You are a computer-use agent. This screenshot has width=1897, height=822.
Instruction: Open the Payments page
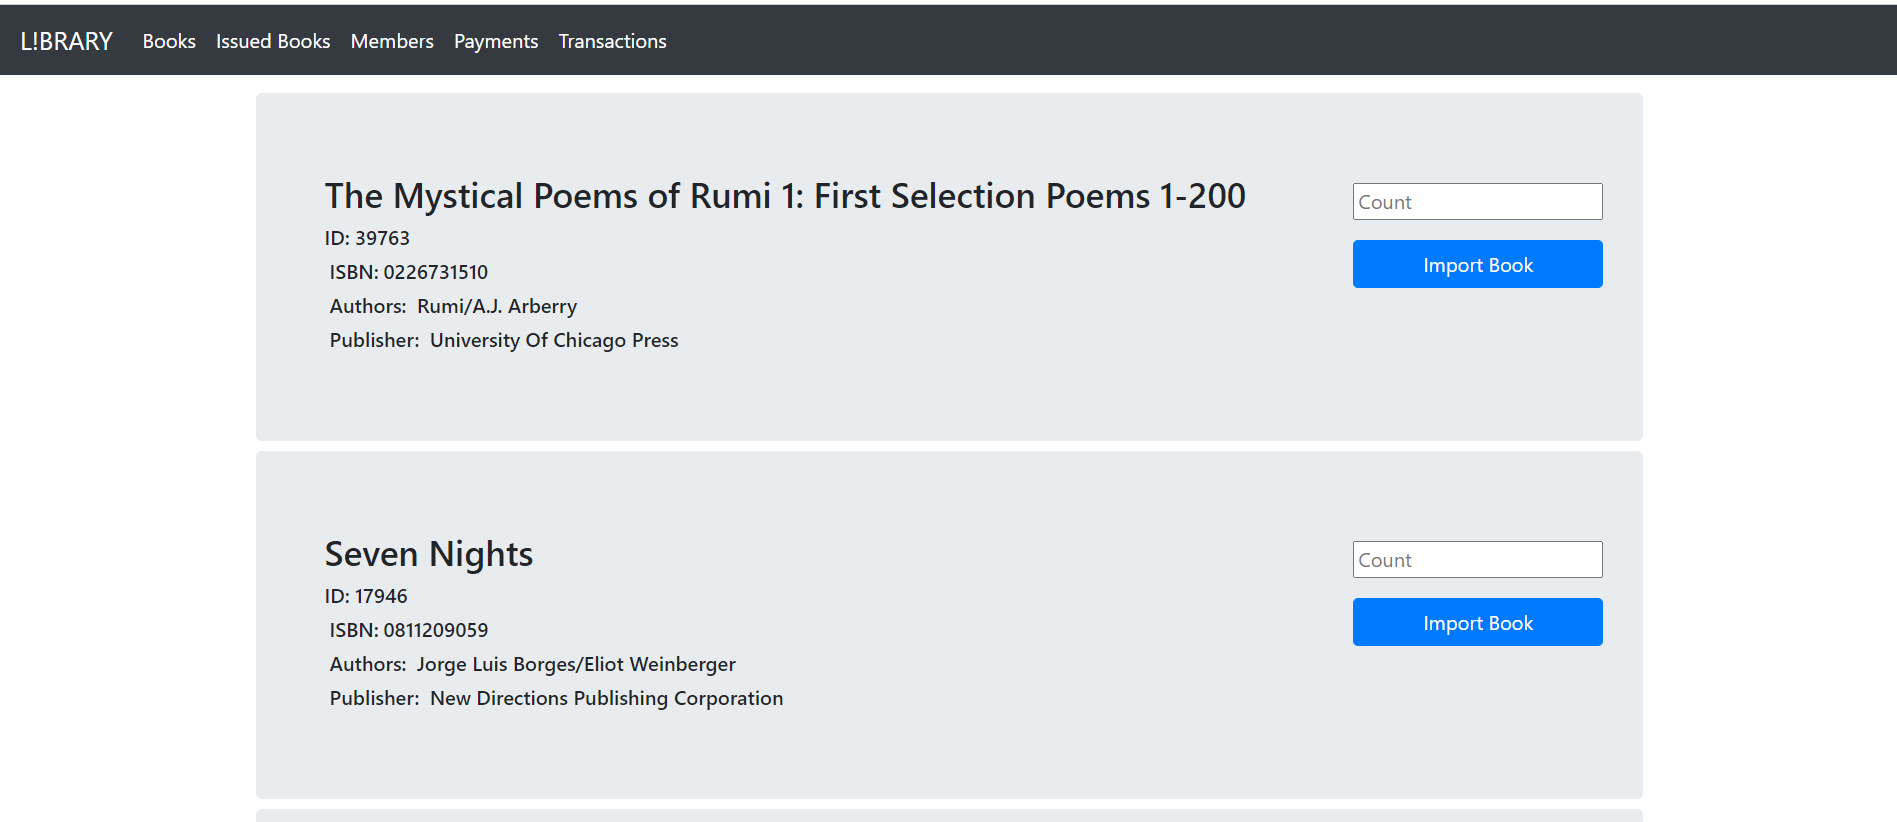tap(496, 41)
